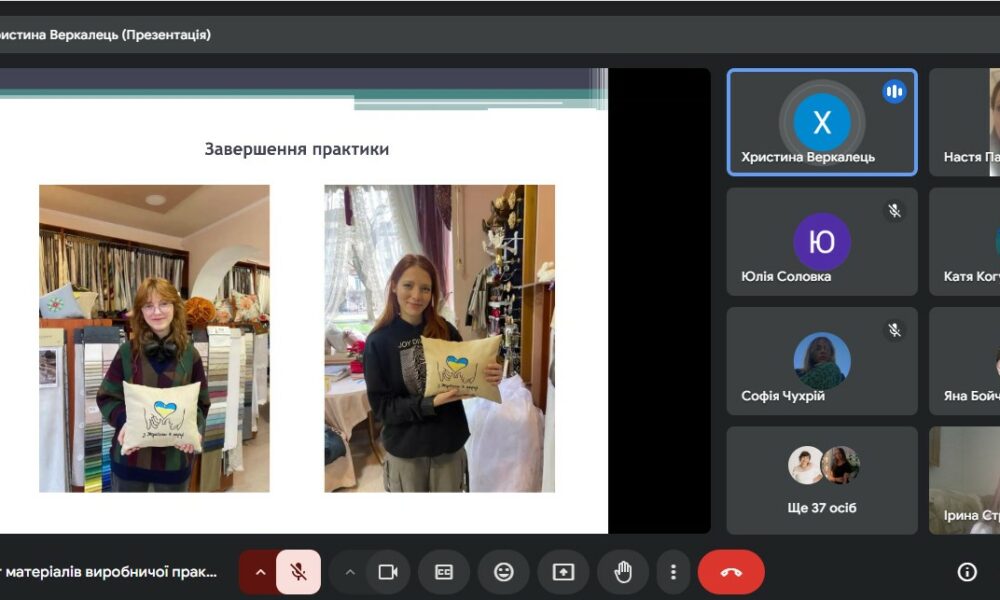Show the 37 other participants
The width and height of the screenshot is (1000, 600).
coord(821,480)
